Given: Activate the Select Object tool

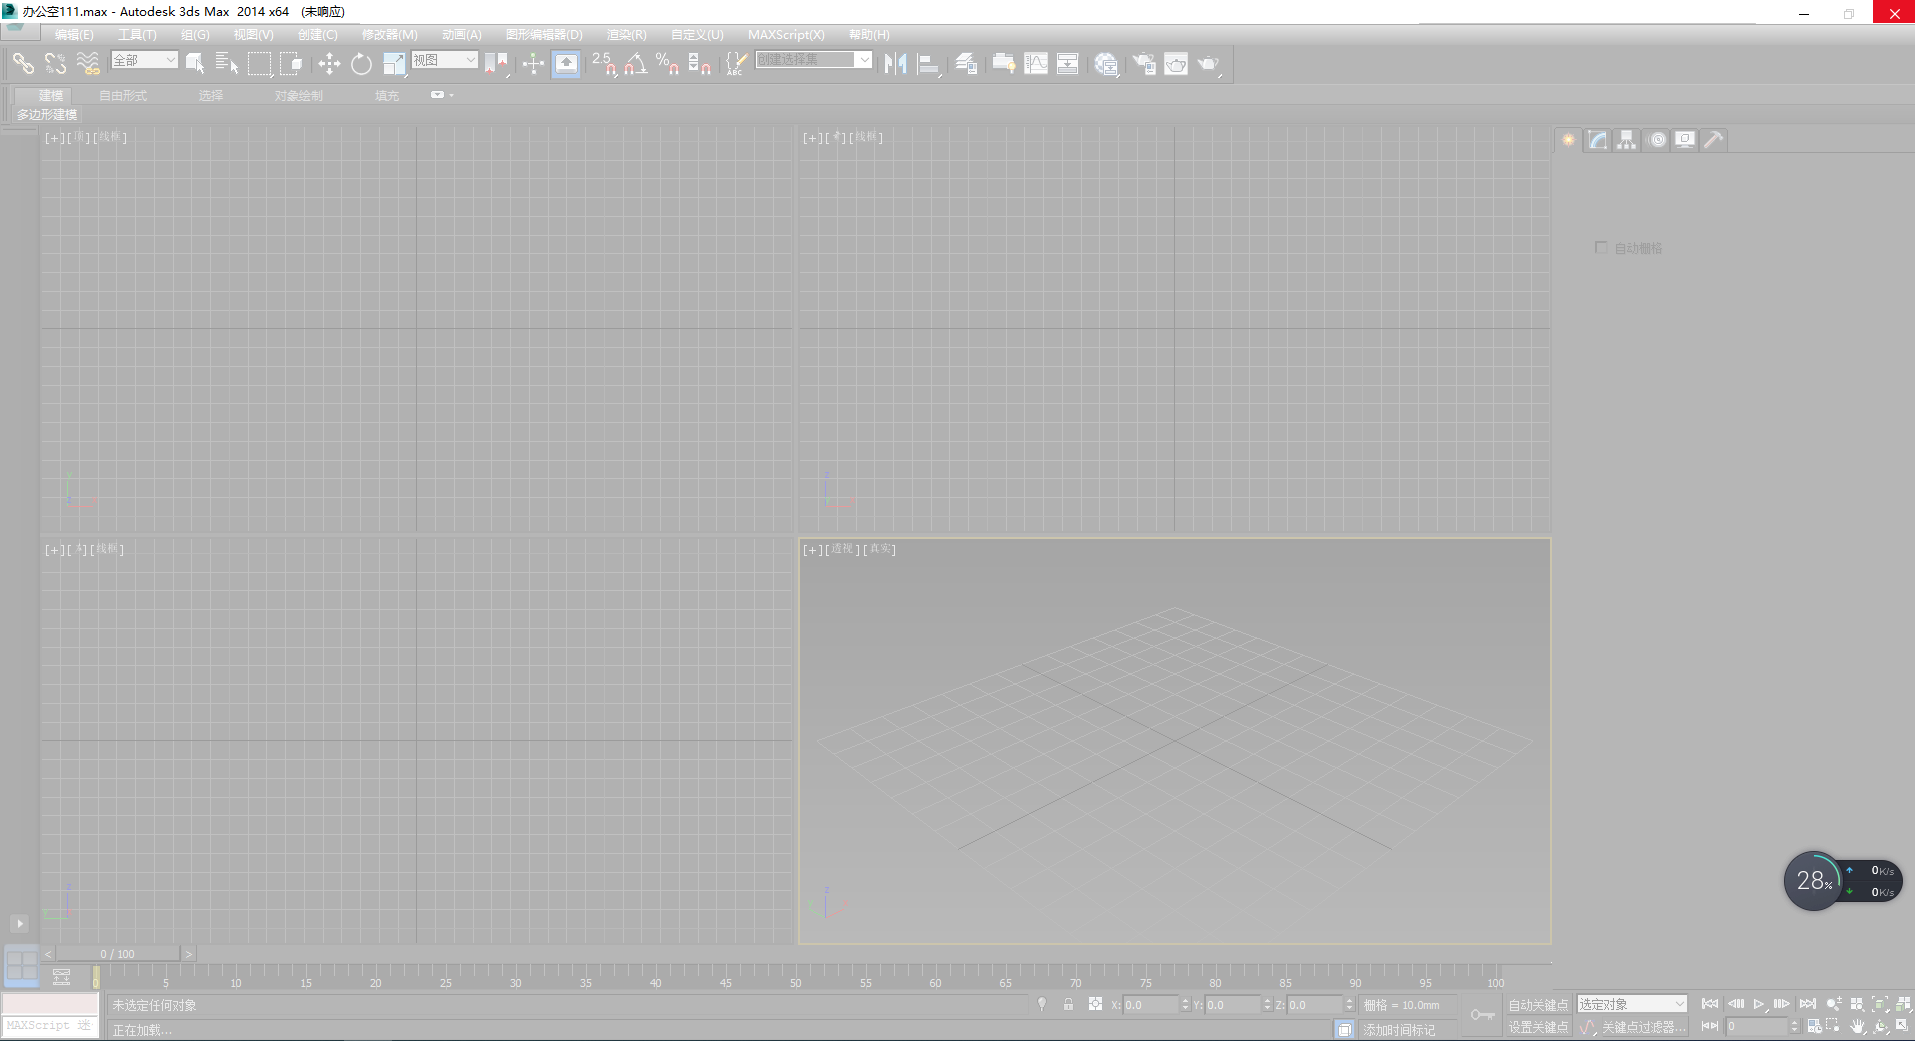Looking at the screenshot, I should (195, 64).
